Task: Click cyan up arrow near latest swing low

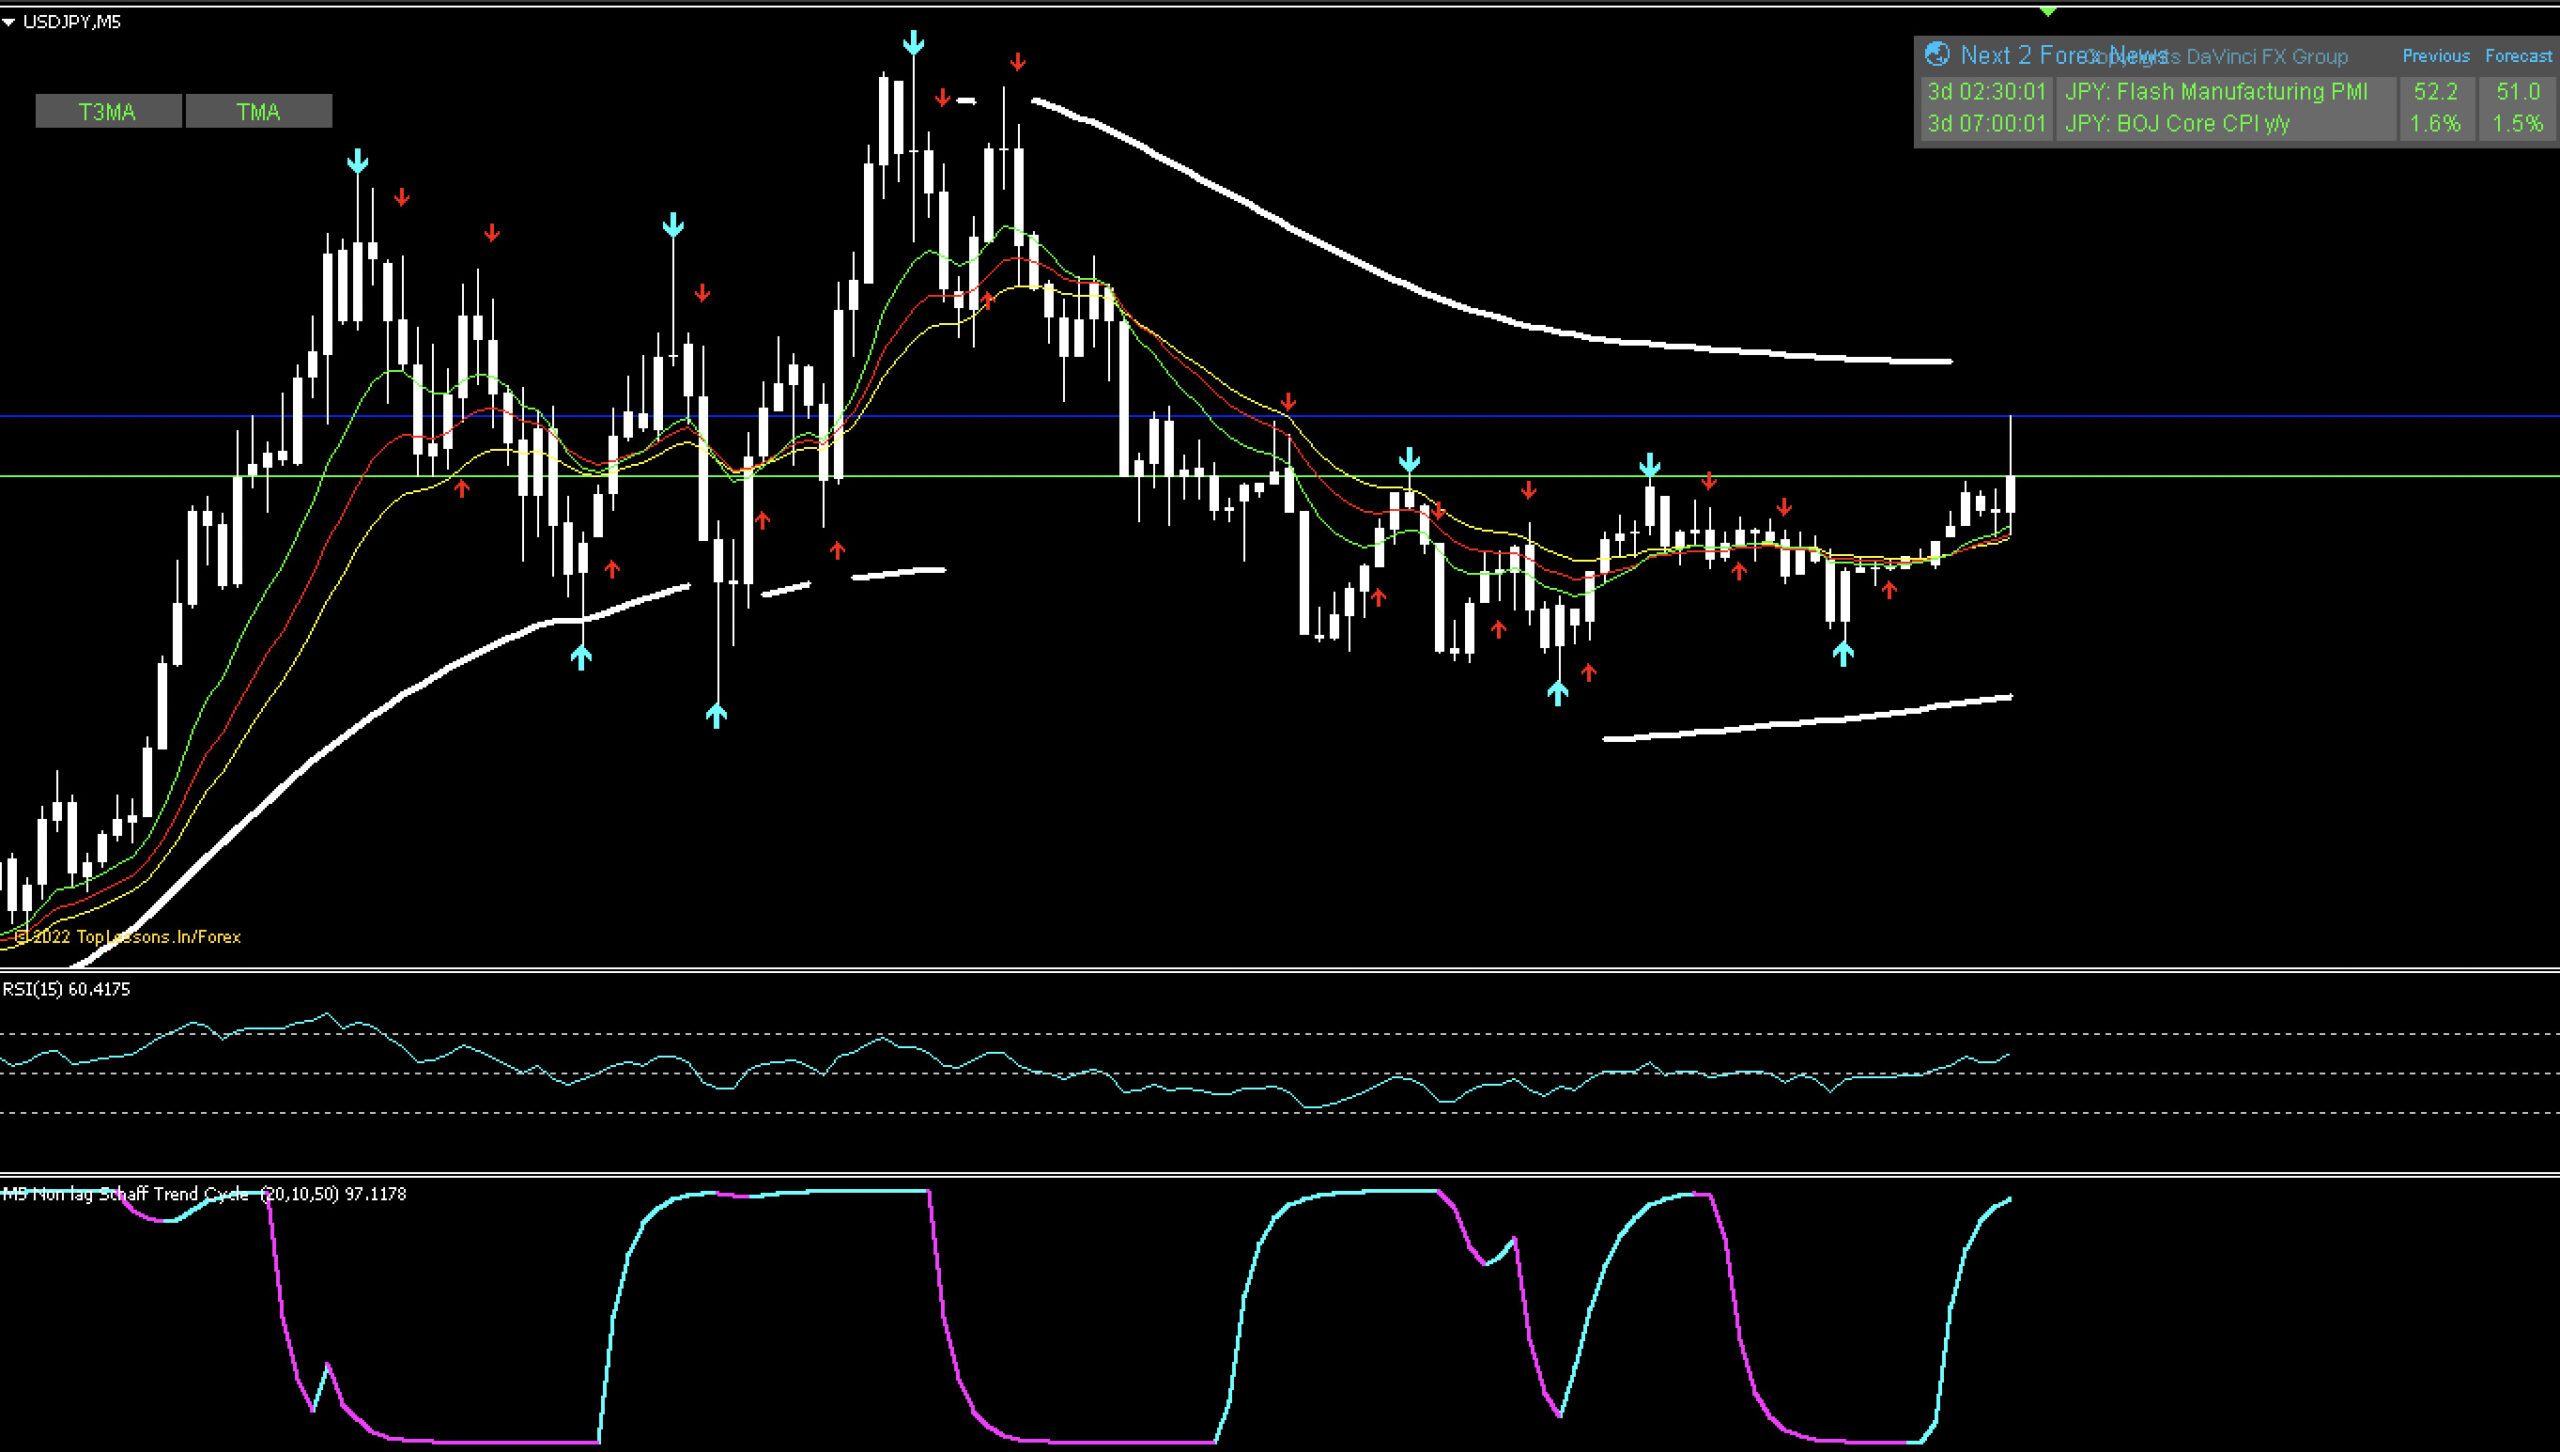Action: (x=1843, y=653)
